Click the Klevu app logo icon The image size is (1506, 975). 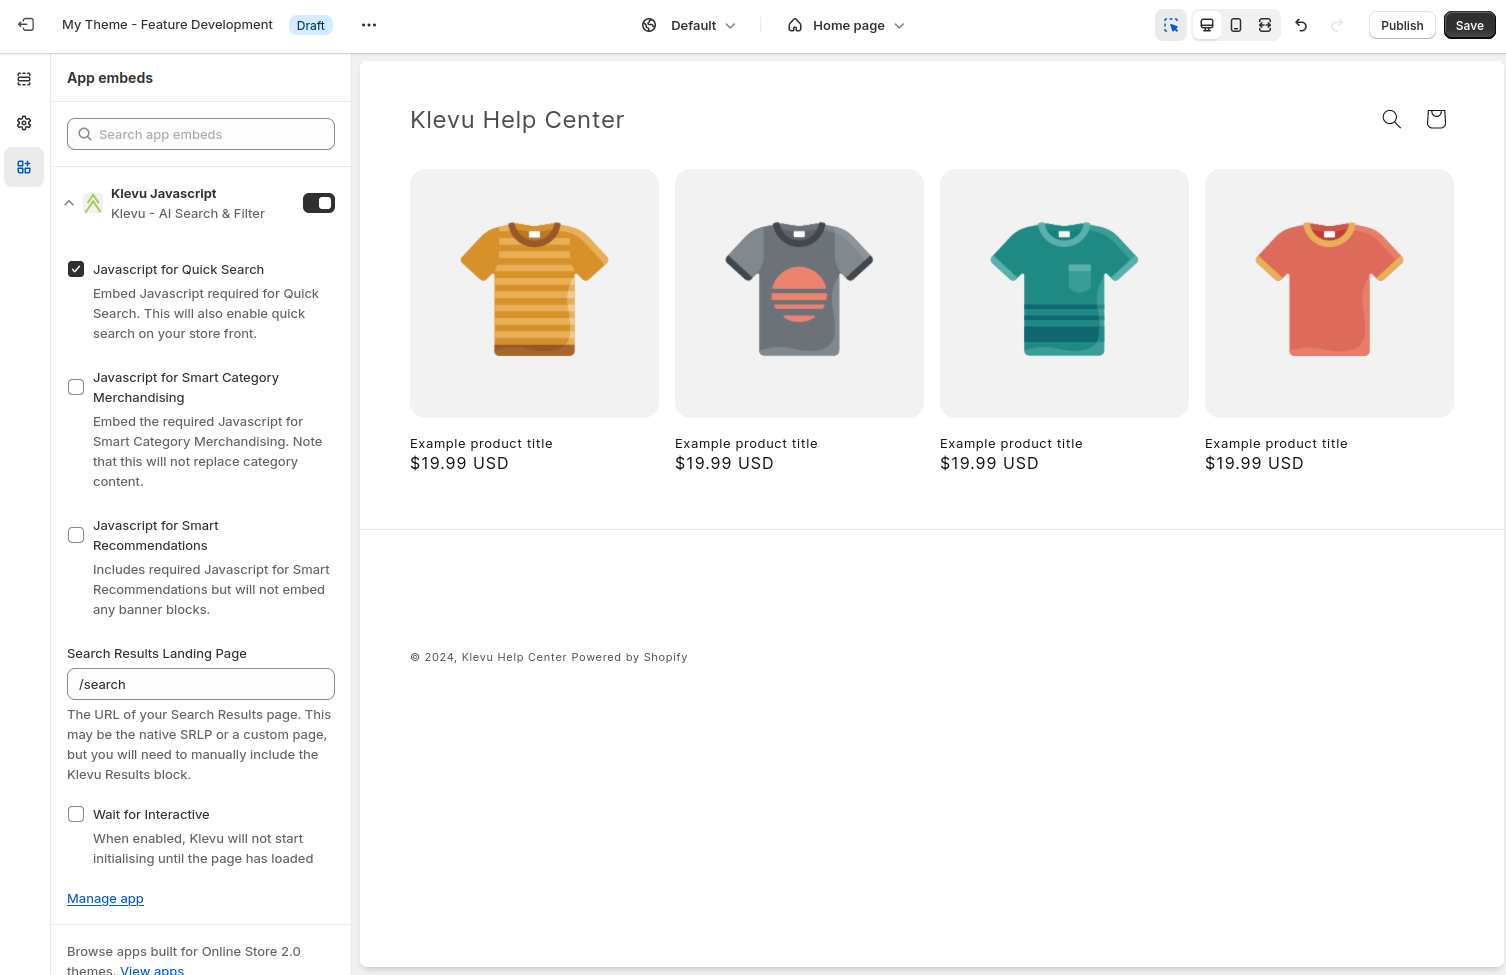tap(93, 203)
